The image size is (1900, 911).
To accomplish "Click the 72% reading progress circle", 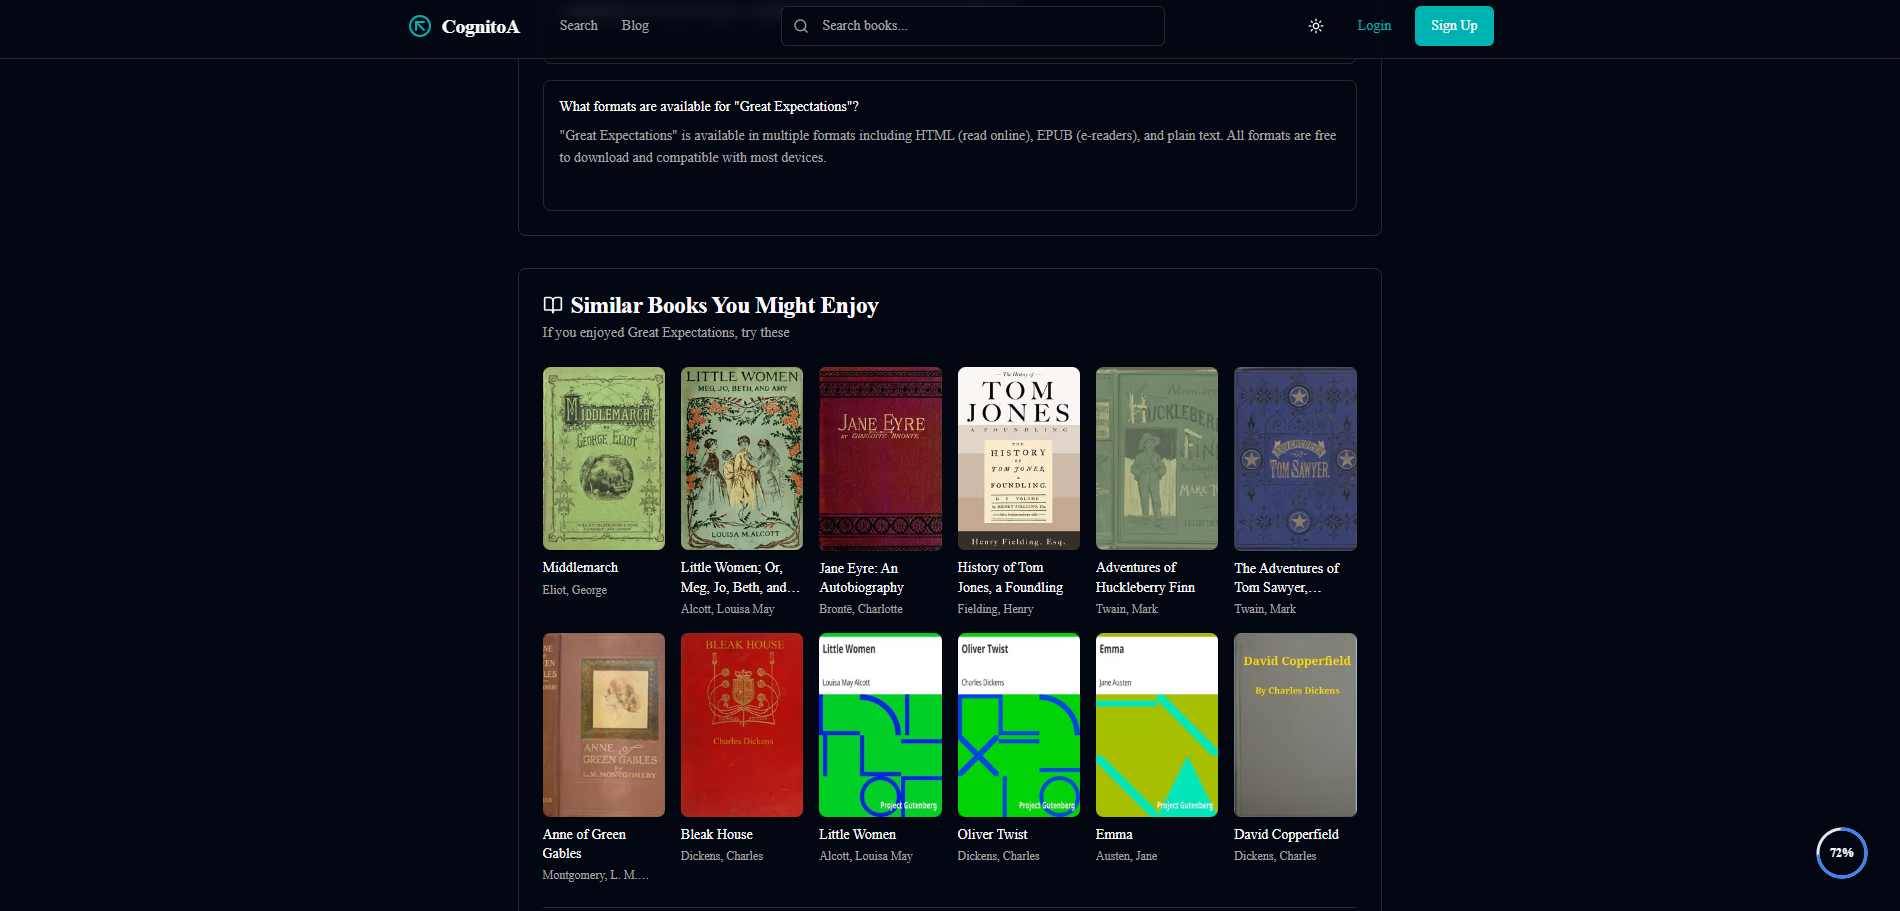I will pyautogui.click(x=1842, y=853).
